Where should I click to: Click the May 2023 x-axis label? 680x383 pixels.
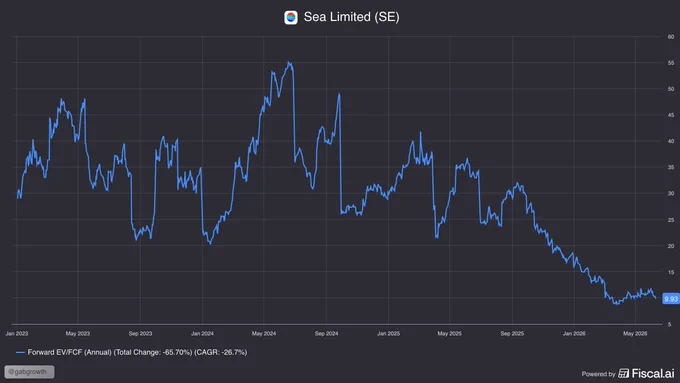78,334
